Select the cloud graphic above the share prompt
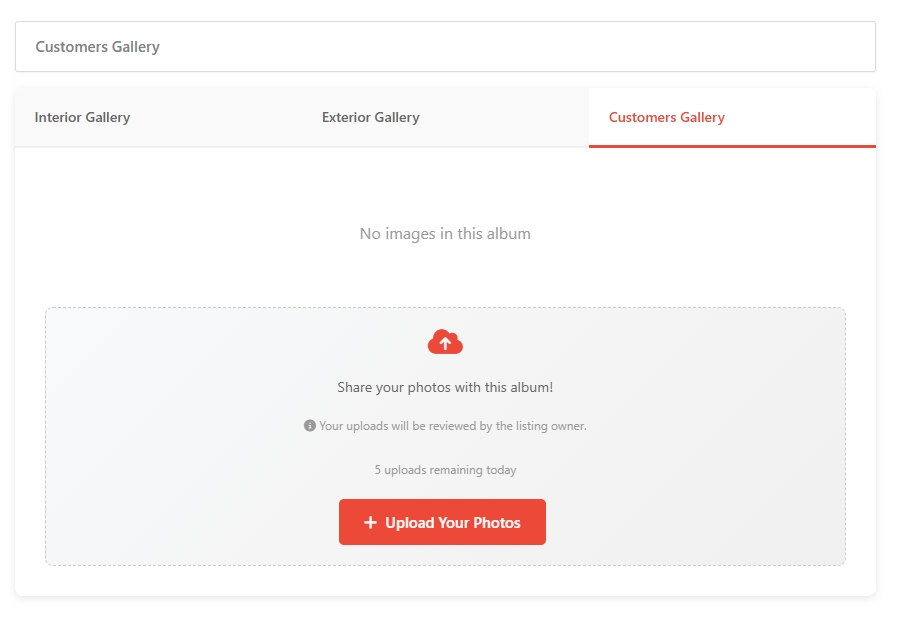Screen dimensions: 903x618 pos(444,341)
